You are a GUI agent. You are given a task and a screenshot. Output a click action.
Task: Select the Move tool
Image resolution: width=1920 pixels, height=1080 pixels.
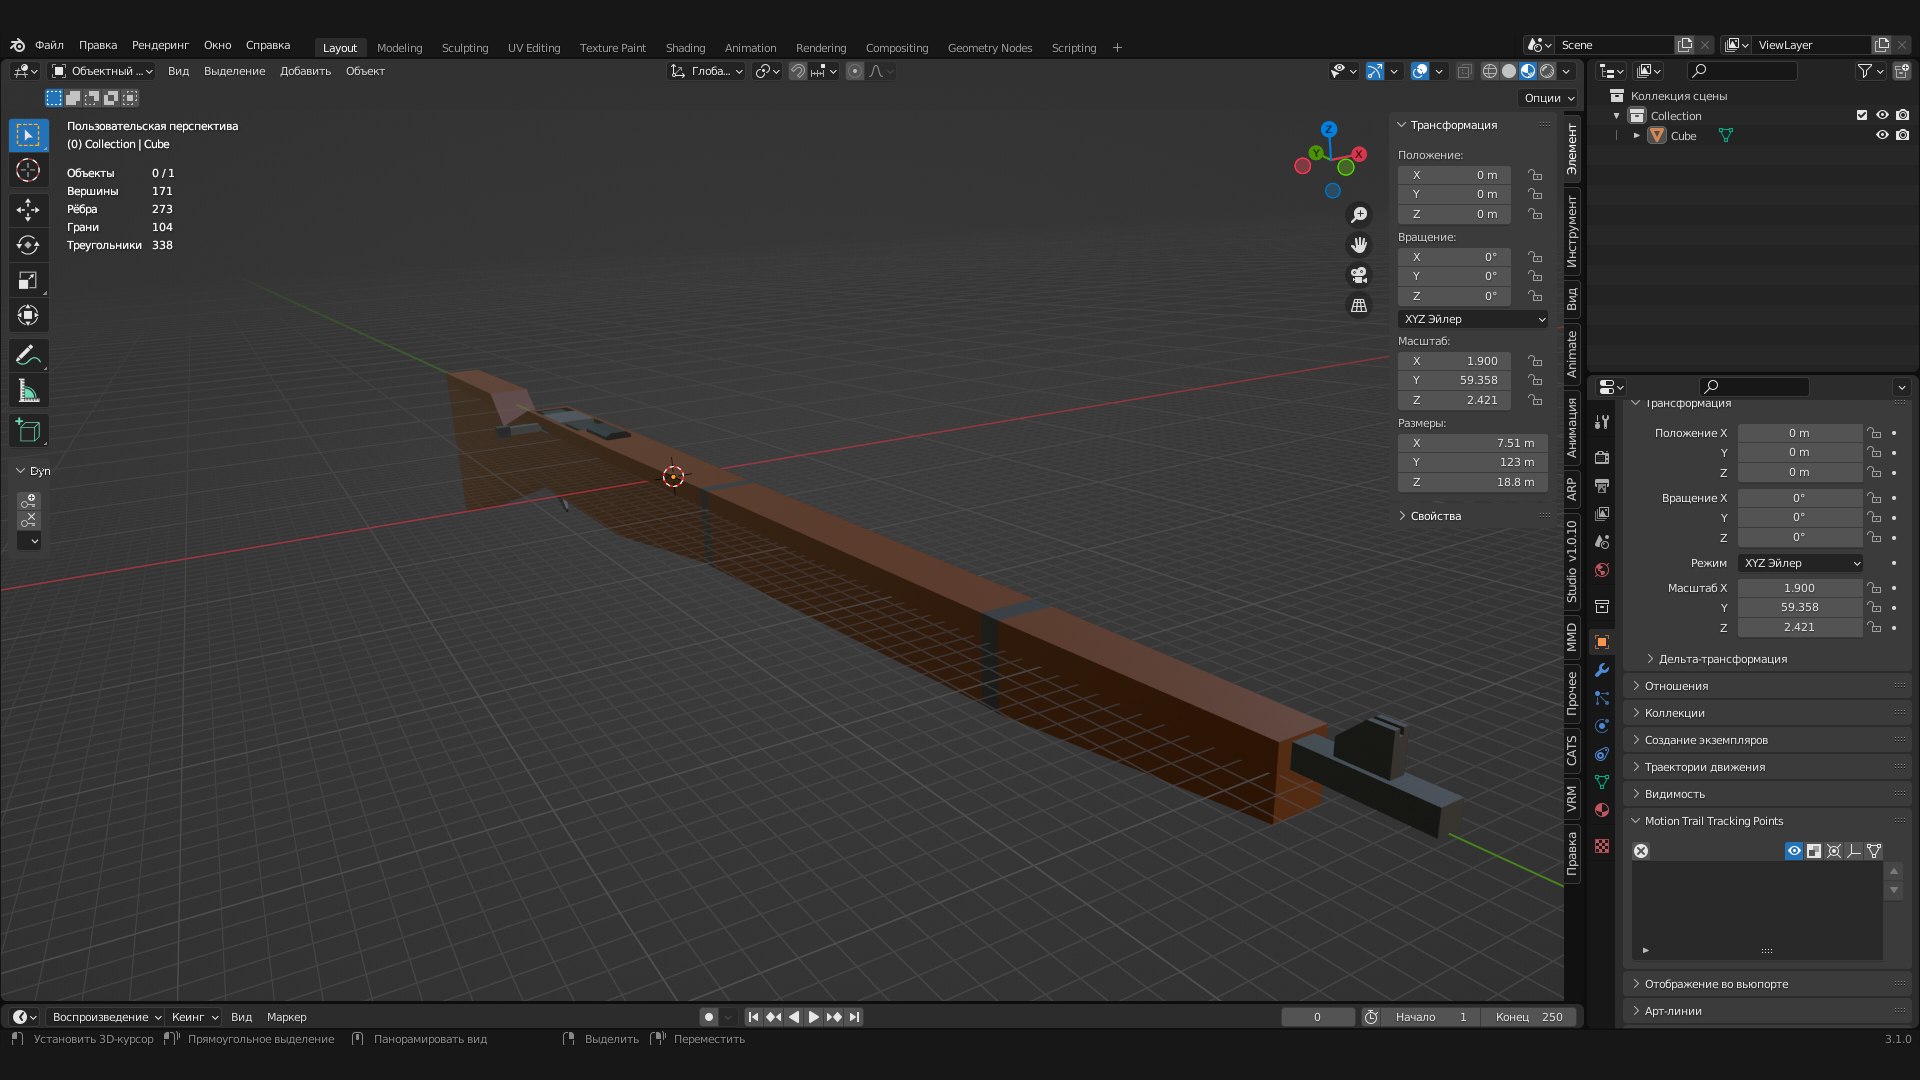[28, 209]
